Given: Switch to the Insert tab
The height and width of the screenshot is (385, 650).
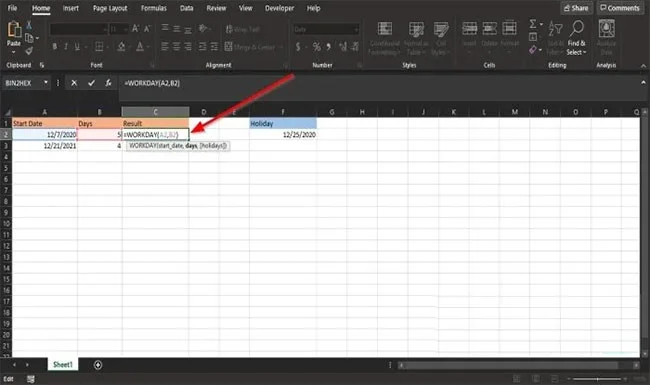Looking at the screenshot, I should (70, 8).
